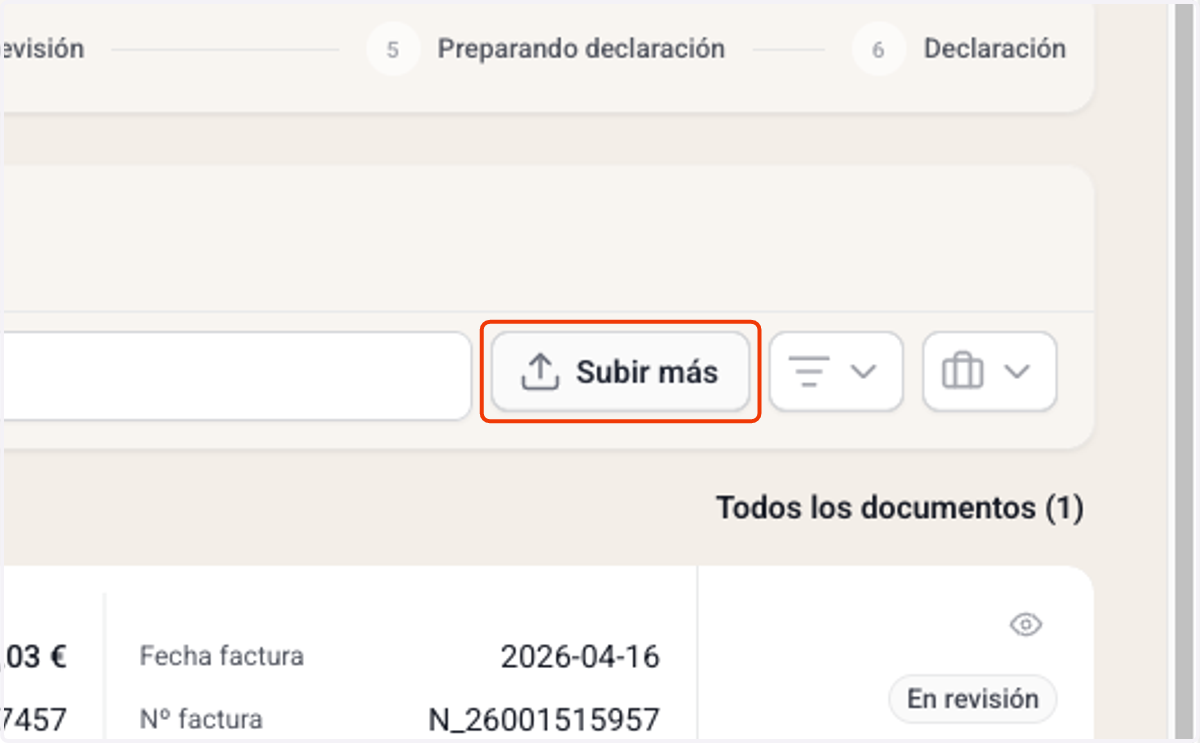Click the briefcase icon
The height and width of the screenshot is (743, 1200).
(x=963, y=371)
